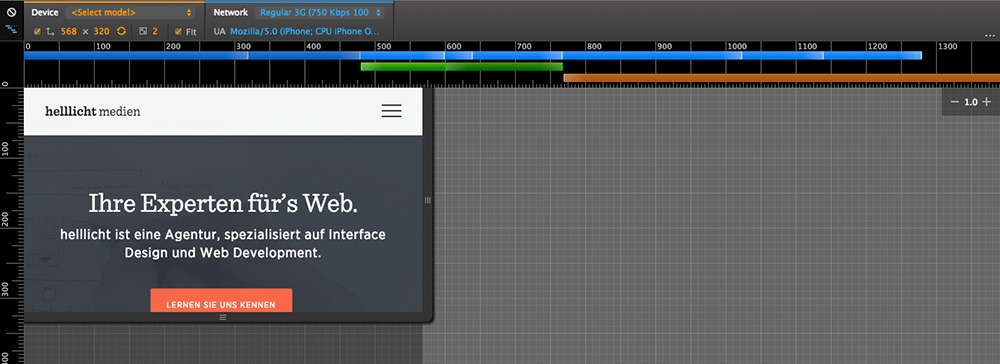1000x364 pixels.
Task: Open the Device Select model dropdown
Action: coord(131,12)
